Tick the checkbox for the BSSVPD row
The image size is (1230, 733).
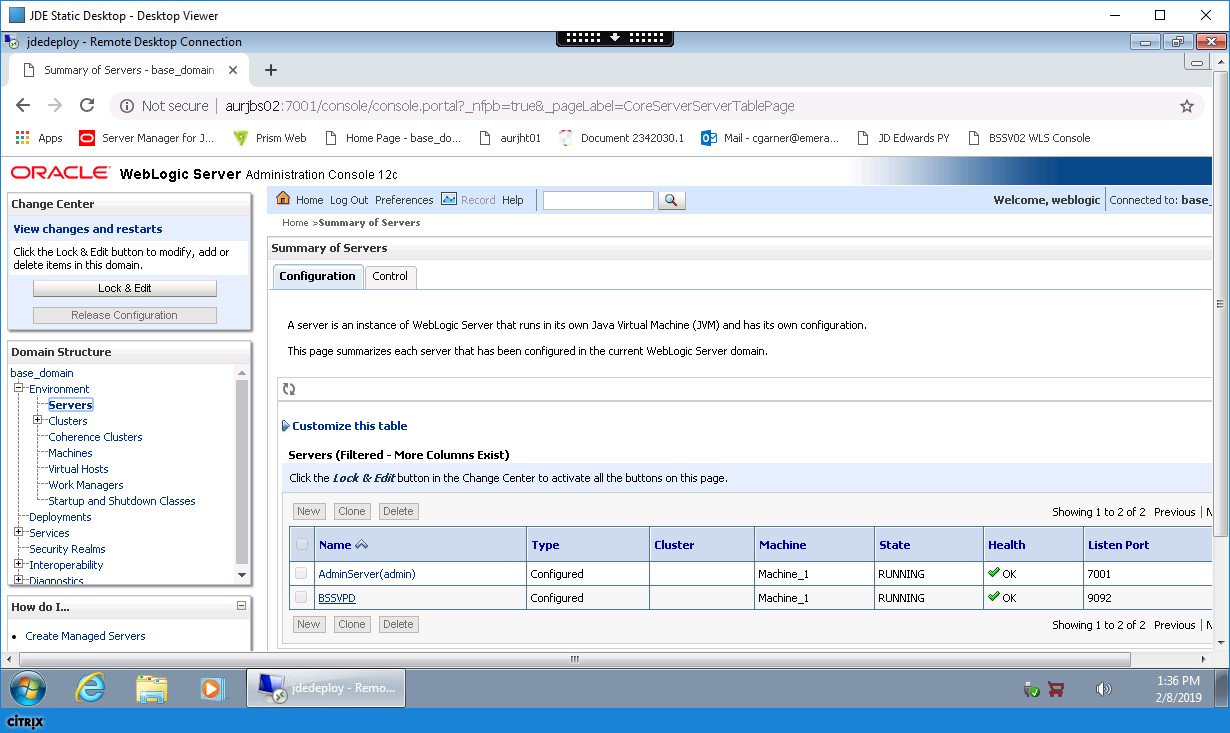301,598
